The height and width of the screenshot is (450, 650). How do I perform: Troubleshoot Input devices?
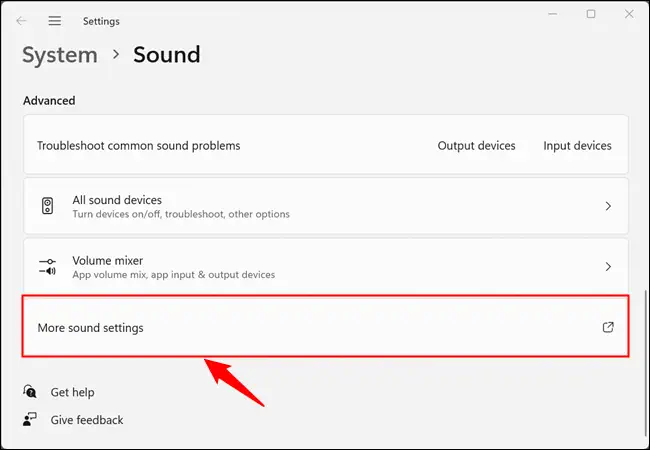[x=577, y=145]
